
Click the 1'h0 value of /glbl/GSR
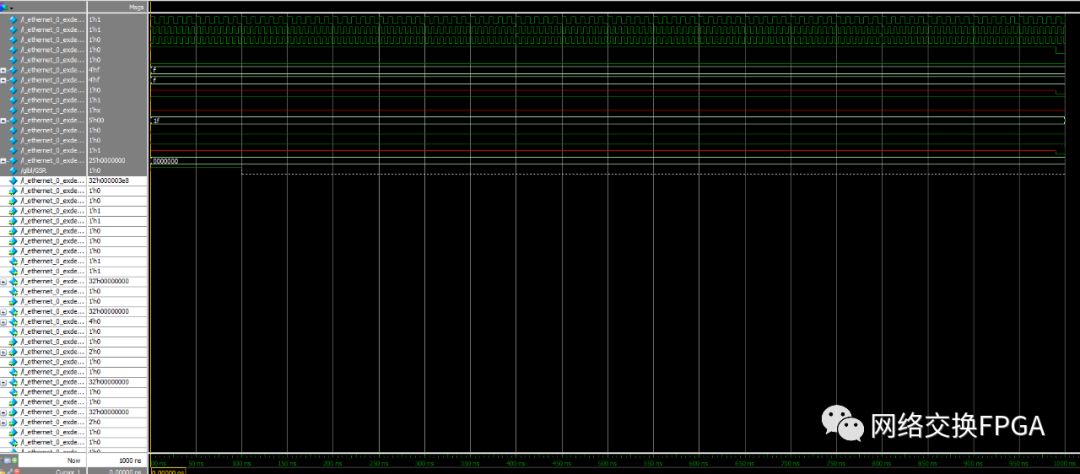click(x=94, y=170)
